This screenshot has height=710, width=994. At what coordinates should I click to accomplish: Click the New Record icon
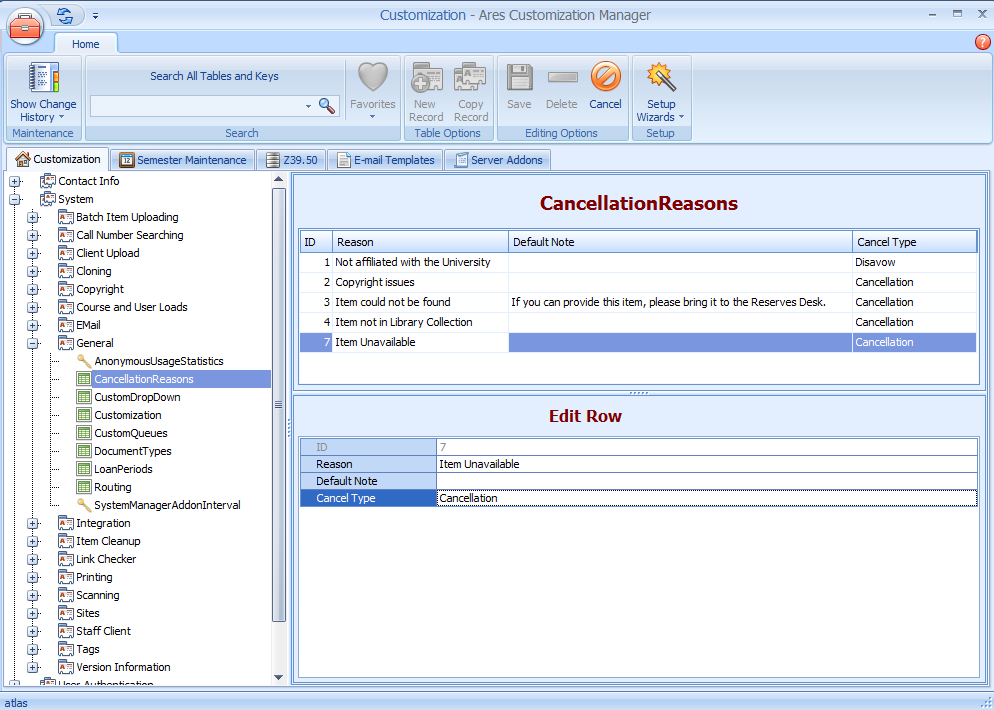(426, 78)
